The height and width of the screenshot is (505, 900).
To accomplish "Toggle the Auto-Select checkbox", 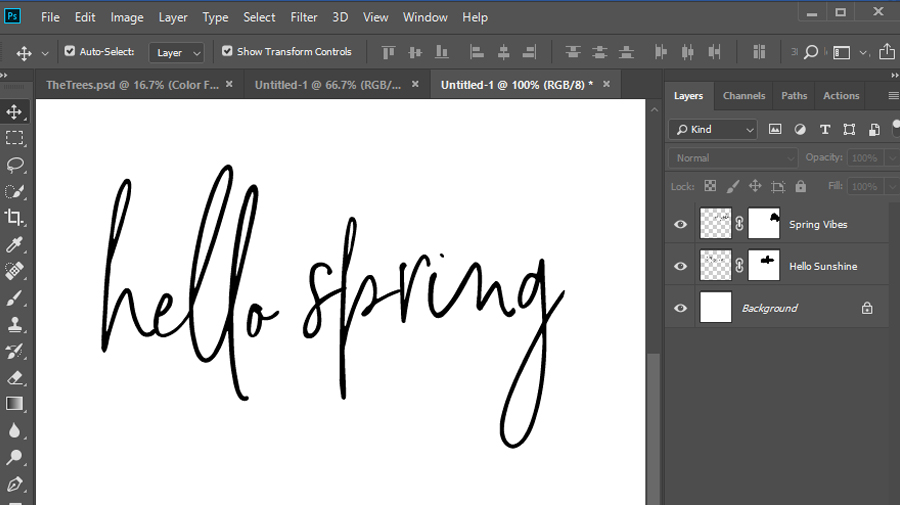I will click(69, 51).
